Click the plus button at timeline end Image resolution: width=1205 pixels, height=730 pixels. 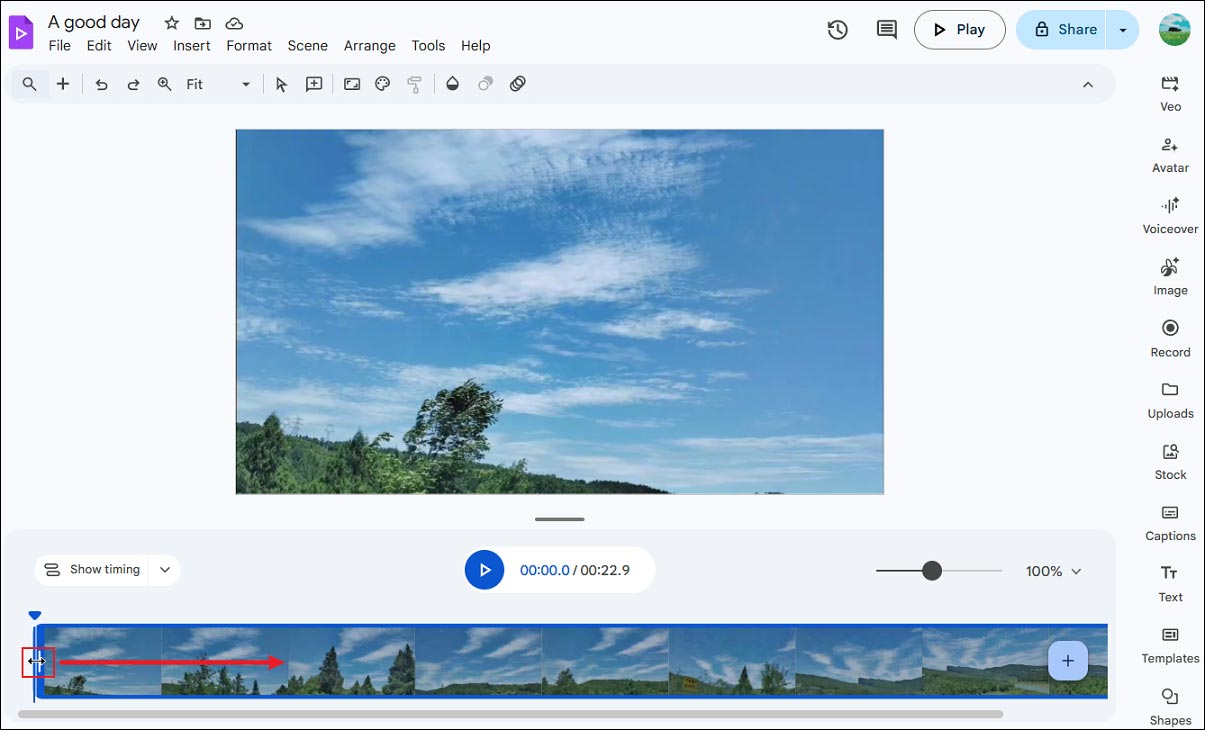point(1067,660)
